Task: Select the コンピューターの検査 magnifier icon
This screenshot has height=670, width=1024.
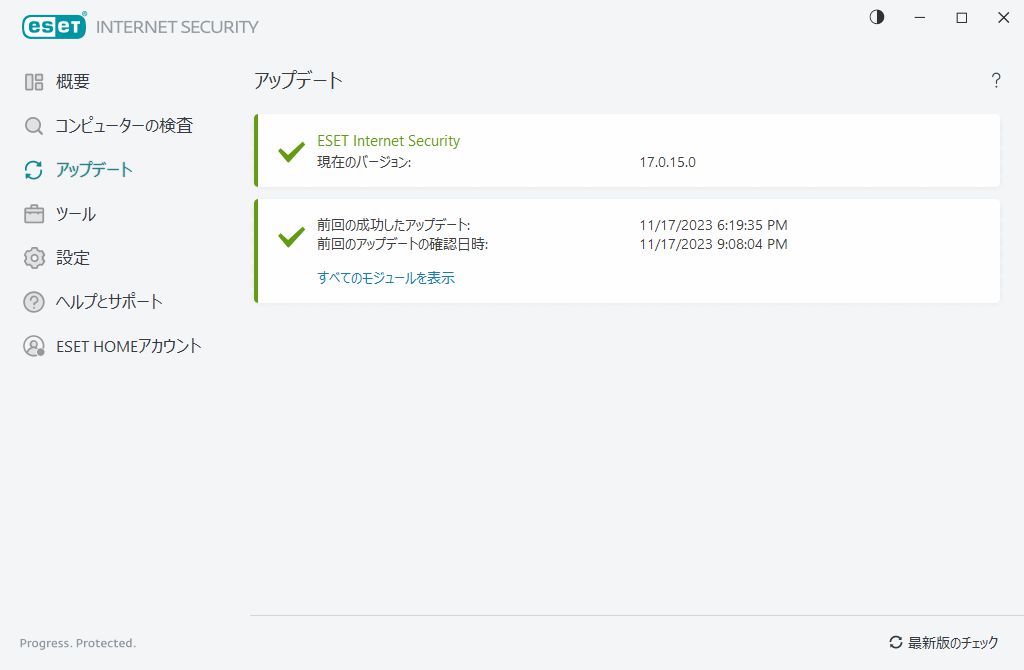Action: coord(33,125)
